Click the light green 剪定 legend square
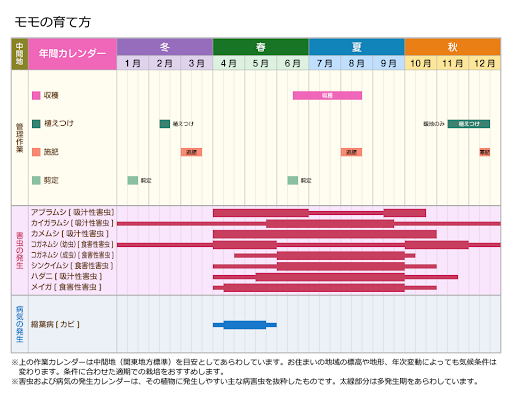The width and height of the screenshot is (512, 395). [x=36, y=180]
